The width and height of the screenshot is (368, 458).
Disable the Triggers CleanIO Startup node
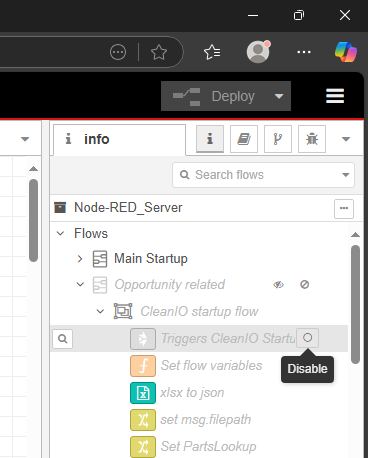point(307,338)
